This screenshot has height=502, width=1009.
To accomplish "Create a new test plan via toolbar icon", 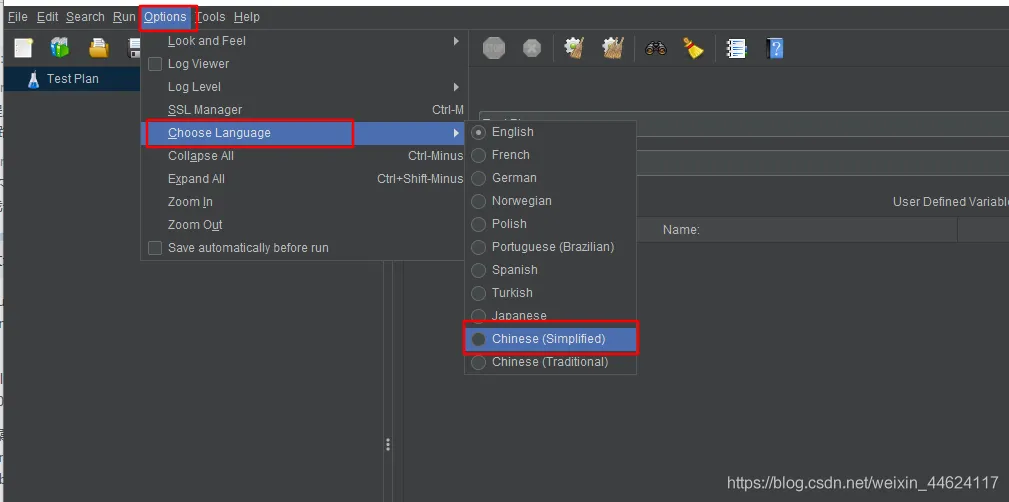I will click(x=24, y=48).
